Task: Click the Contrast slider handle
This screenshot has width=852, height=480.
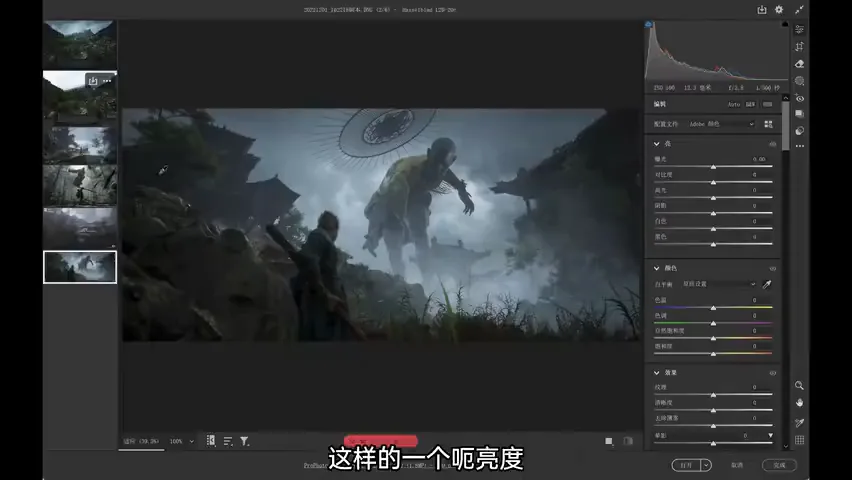Action: point(713,182)
